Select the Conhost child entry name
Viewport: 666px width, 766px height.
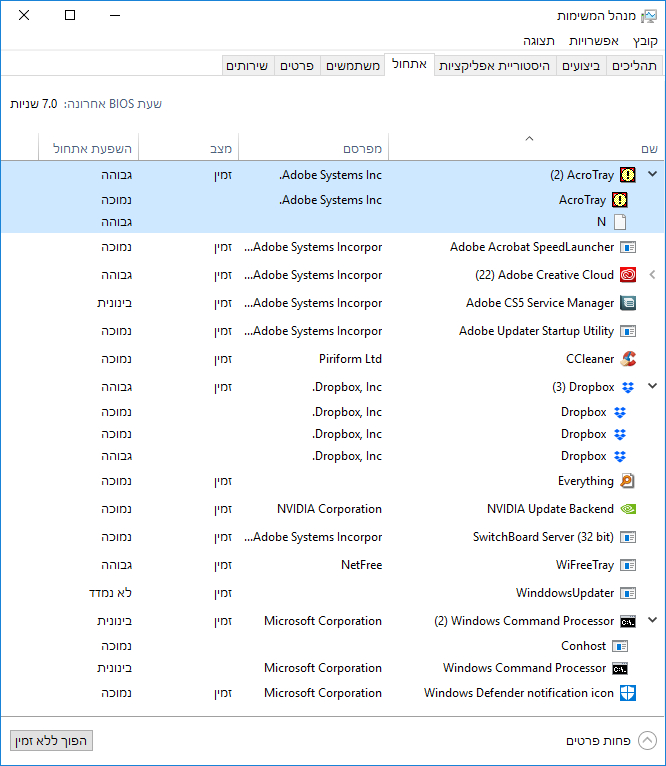point(583,646)
